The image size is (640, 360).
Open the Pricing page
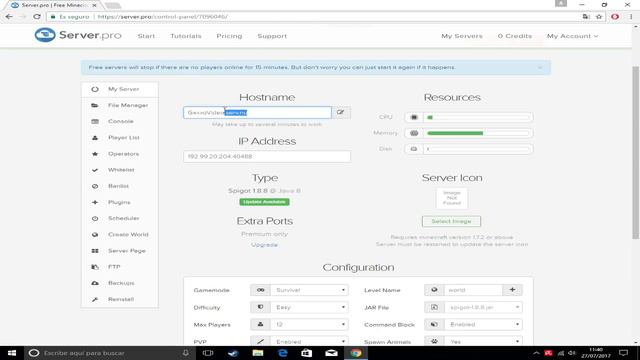click(x=229, y=36)
